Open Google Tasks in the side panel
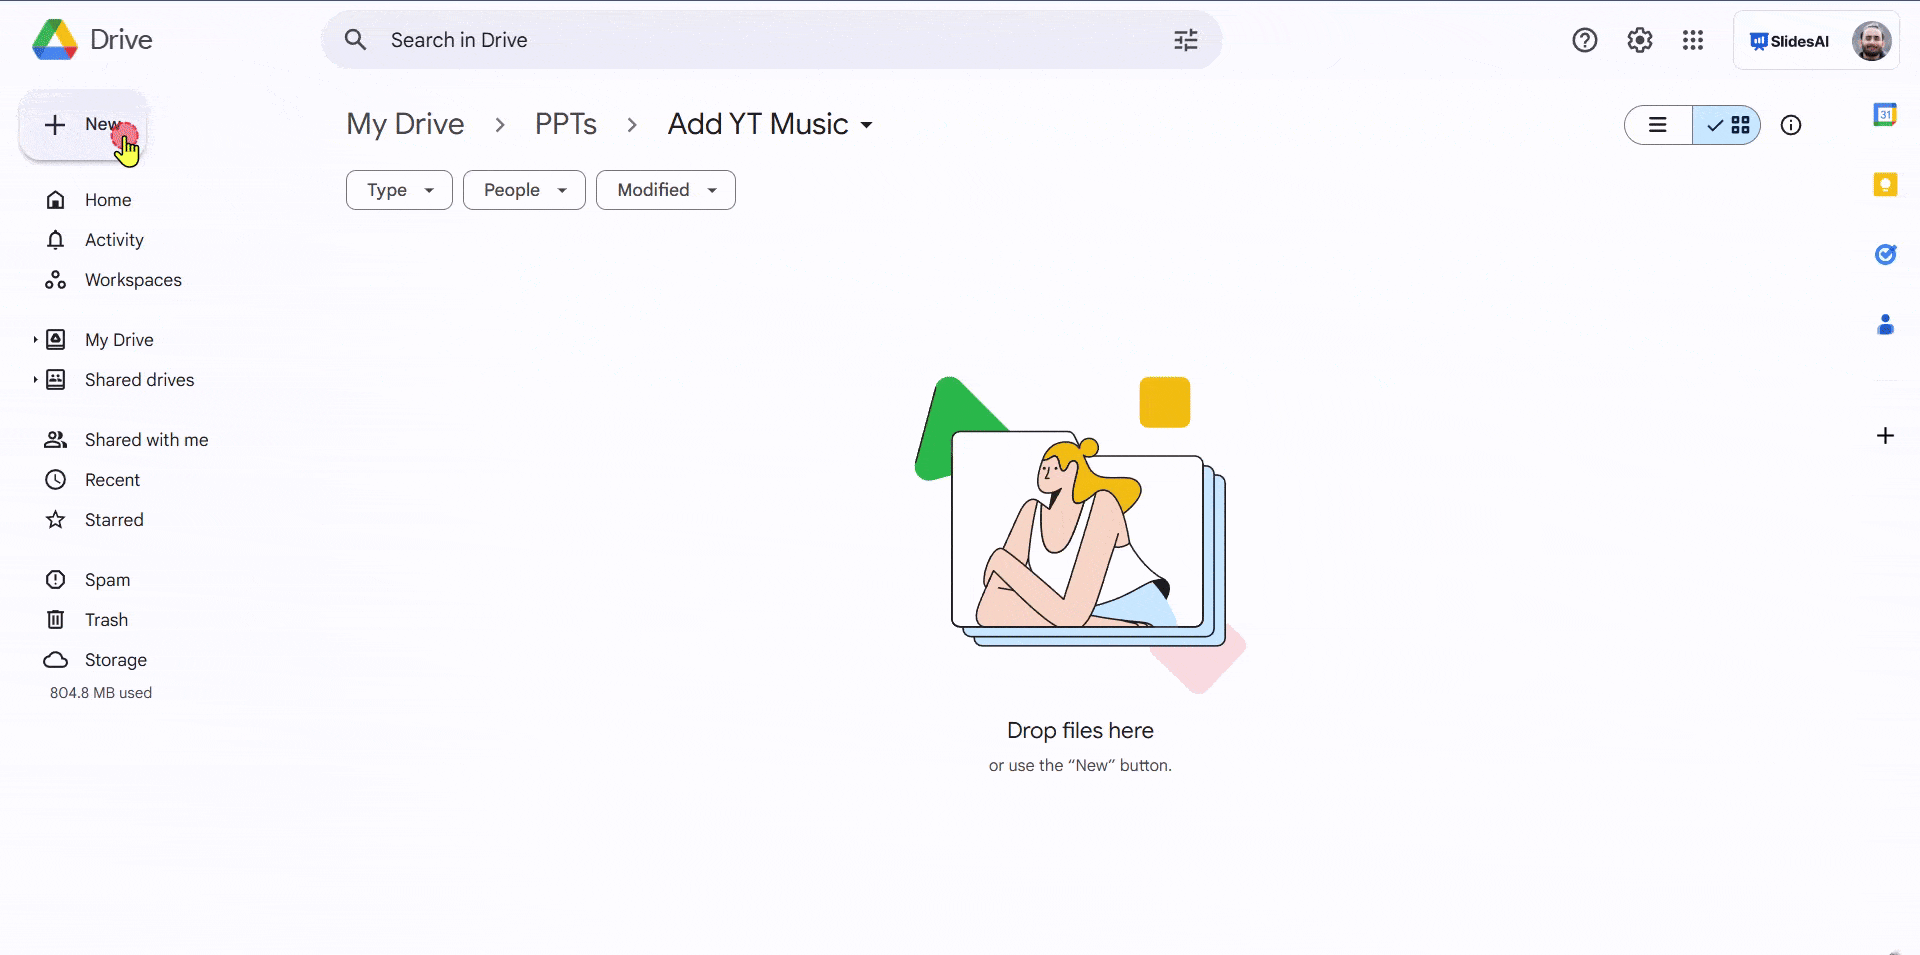The width and height of the screenshot is (1920, 955). click(x=1886, y=254)
